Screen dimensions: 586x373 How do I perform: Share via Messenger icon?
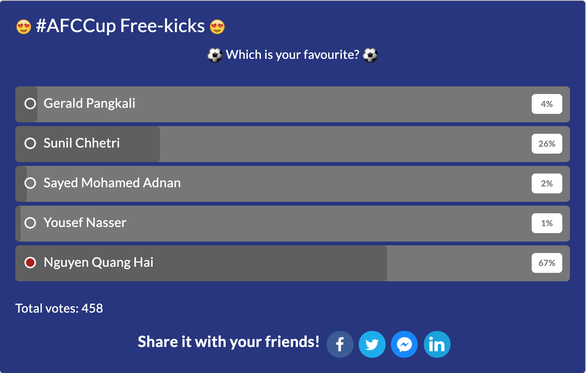pyautogui.click(x=404, y=344)
